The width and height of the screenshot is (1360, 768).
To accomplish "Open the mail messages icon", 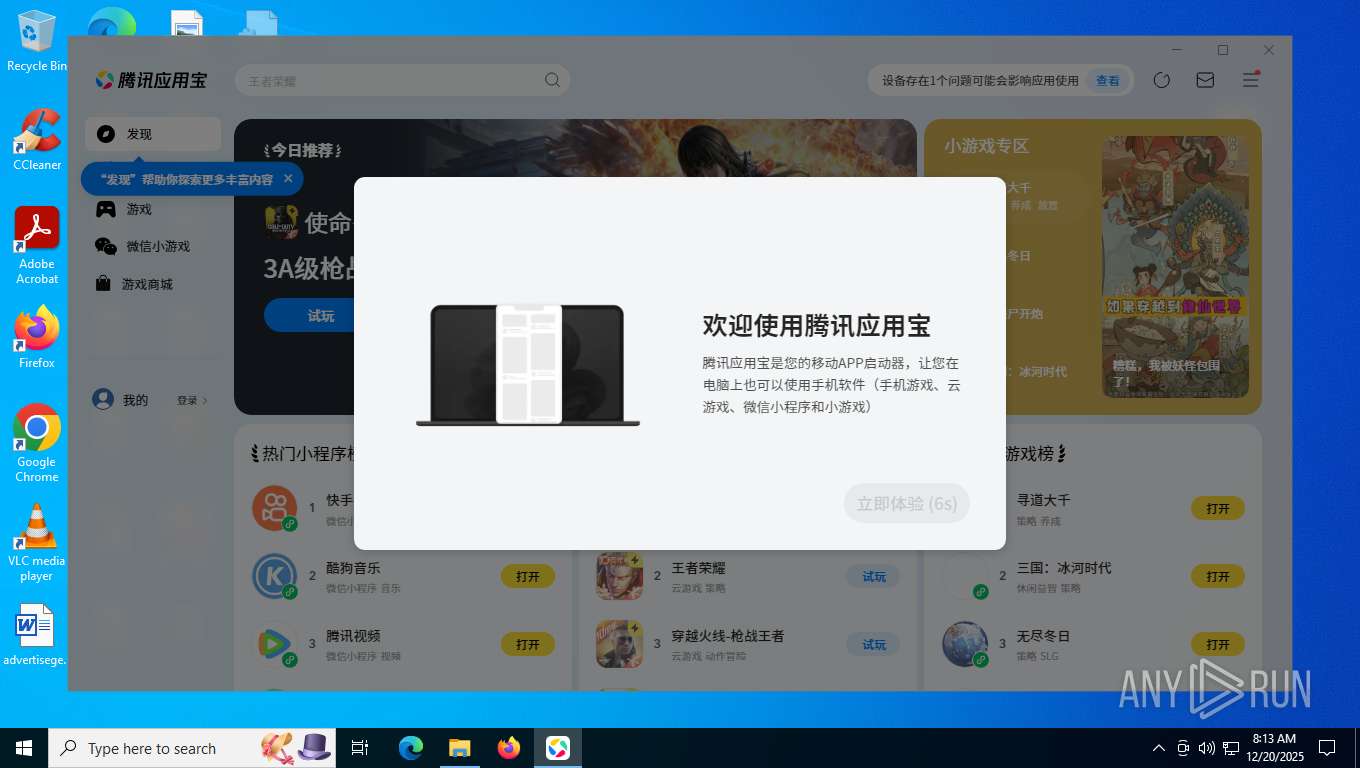I will [x=1205, y=80].
